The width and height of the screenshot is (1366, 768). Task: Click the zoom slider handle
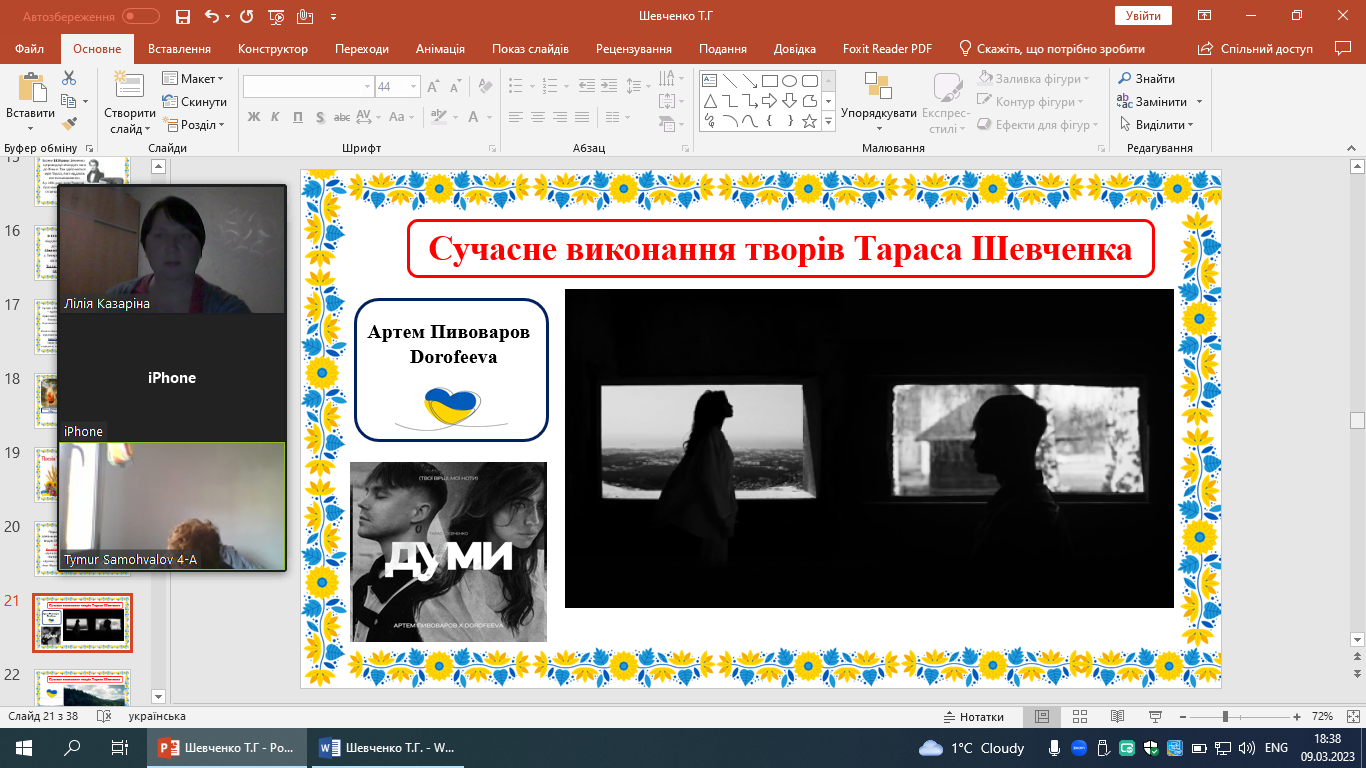coord(1225,717)
